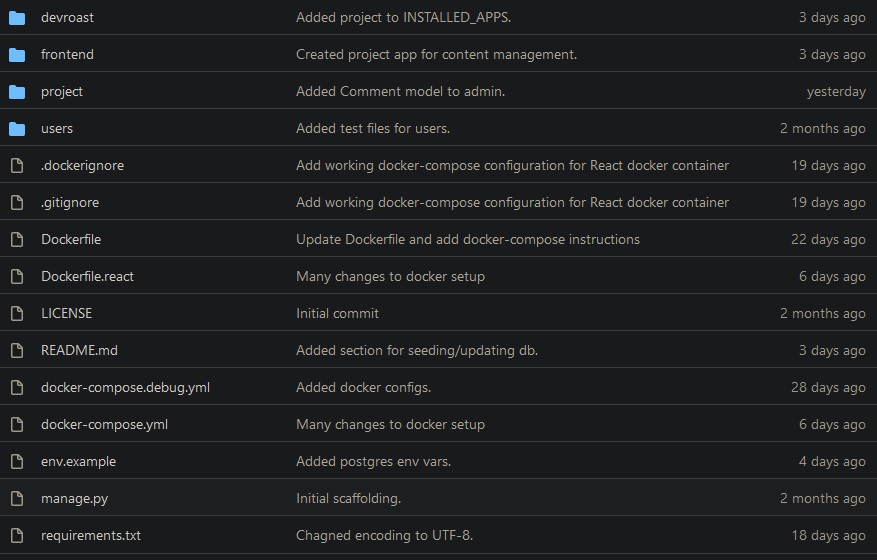
Task: Open the .gitignore file
Action: [70, 203]
